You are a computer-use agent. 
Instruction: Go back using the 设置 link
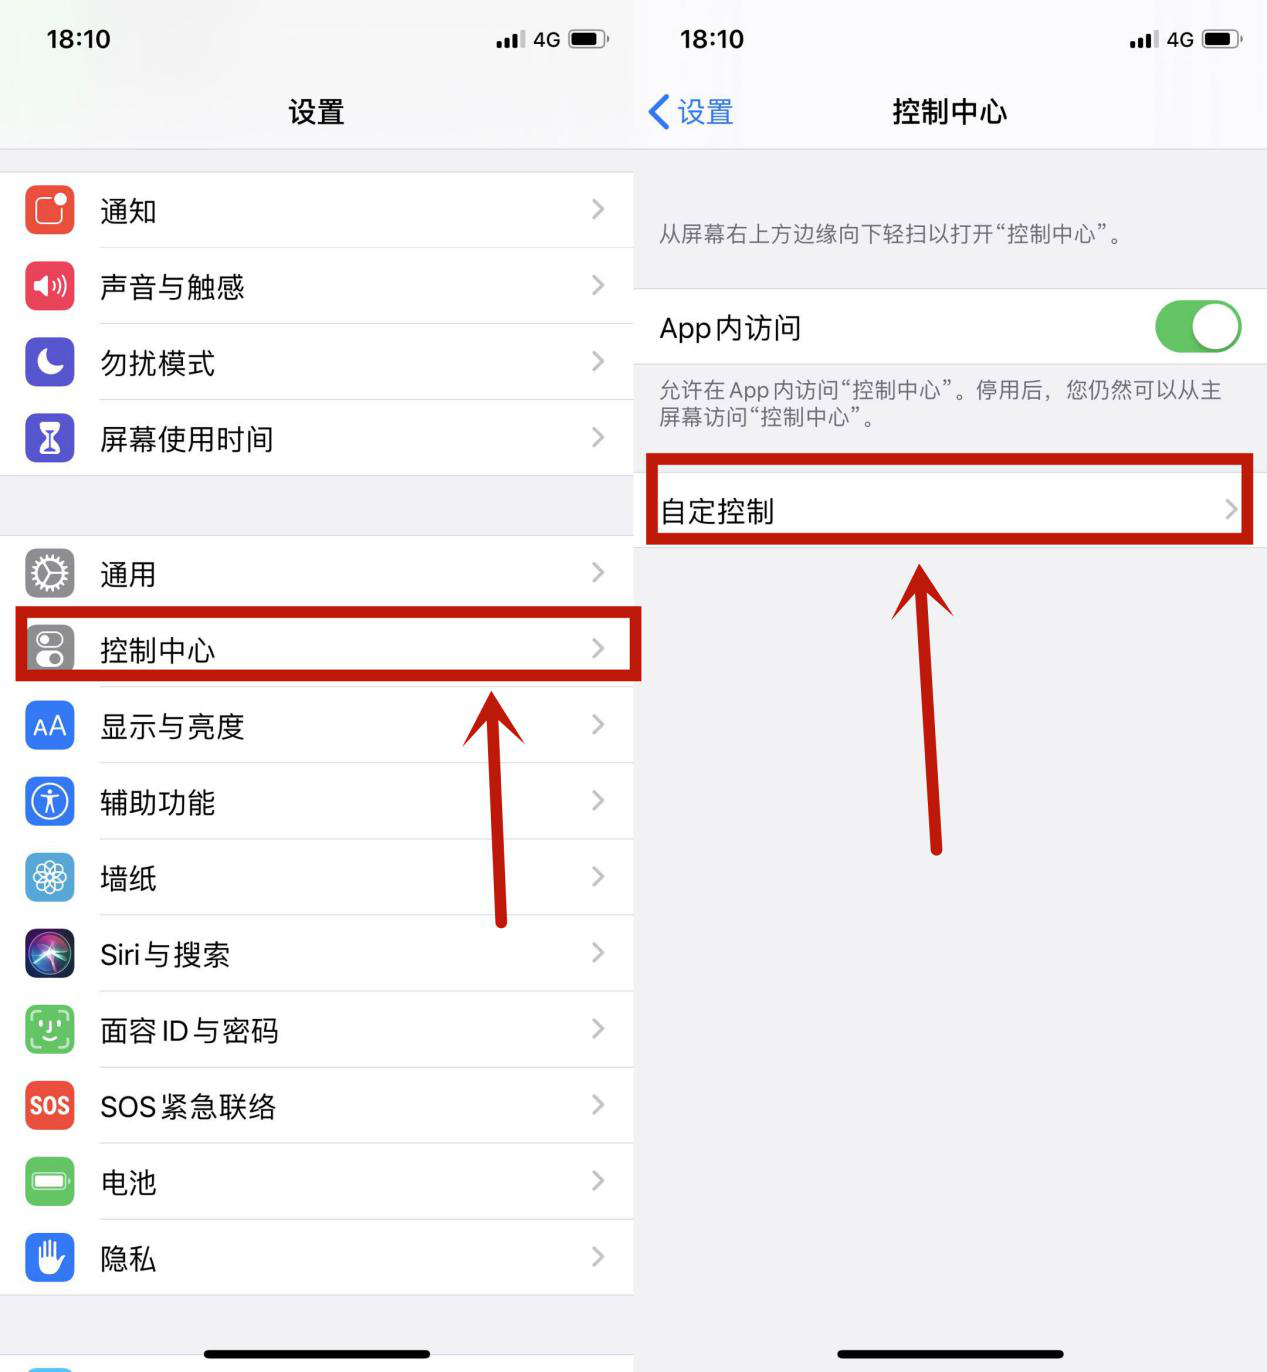(705, 112)
